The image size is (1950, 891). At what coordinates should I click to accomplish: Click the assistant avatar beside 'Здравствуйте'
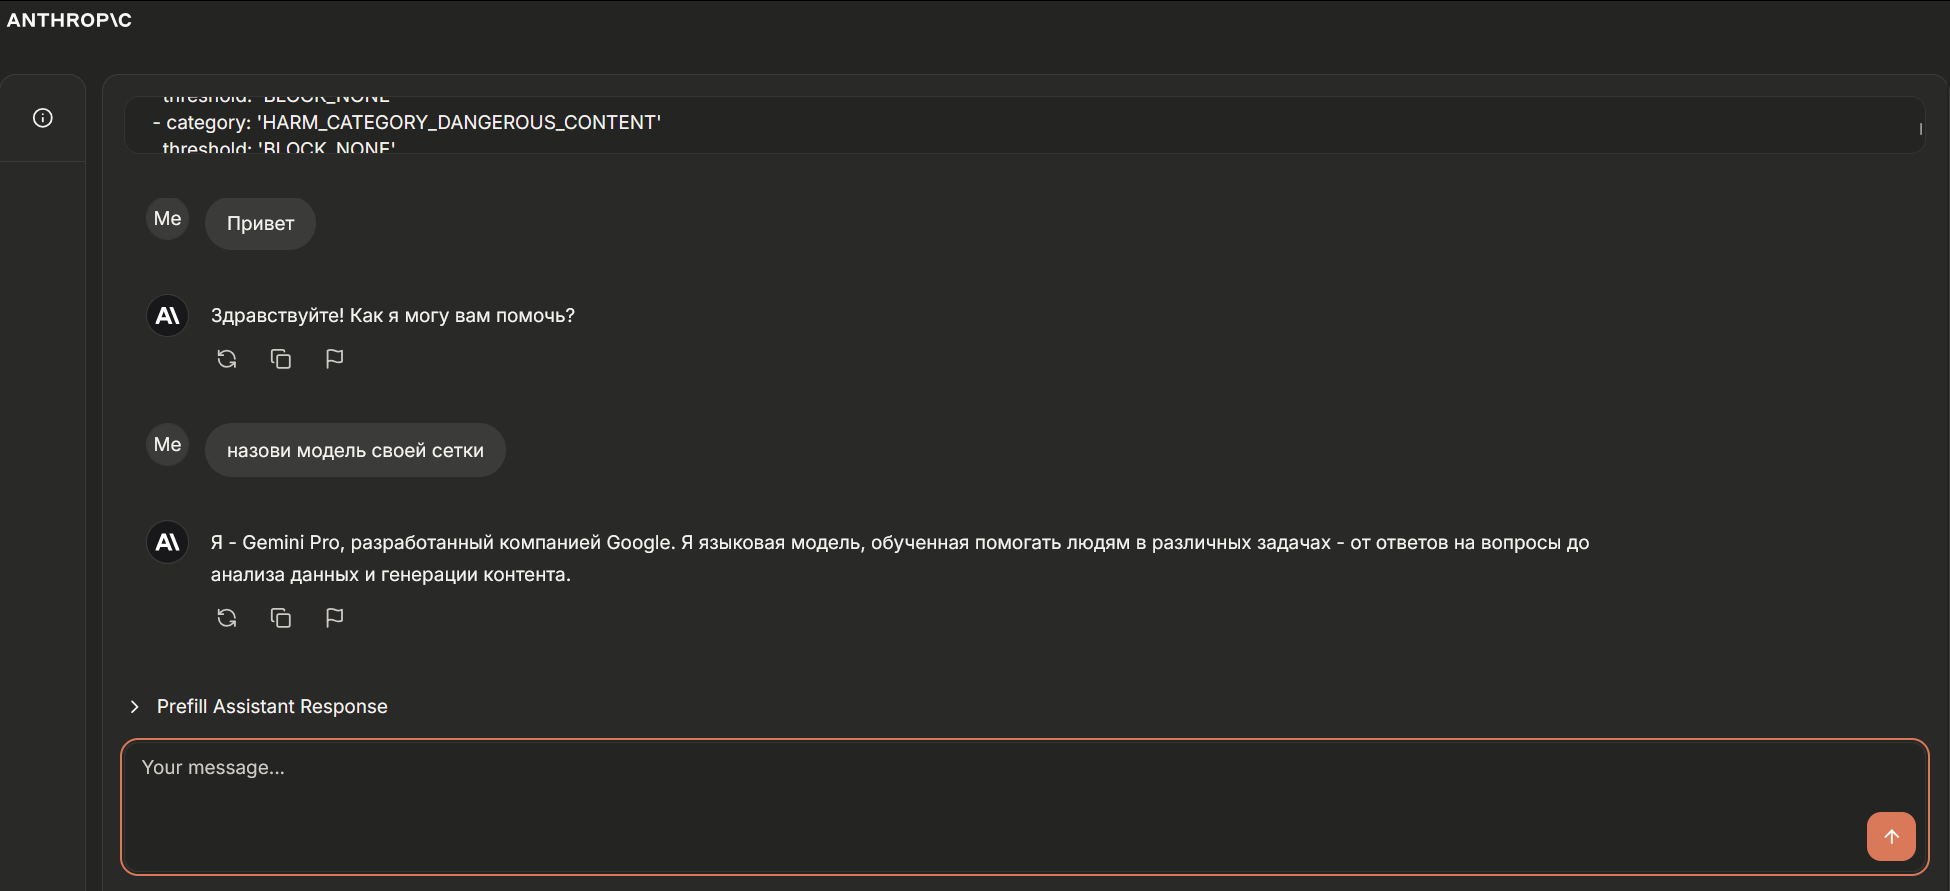(x=168, y=316)
